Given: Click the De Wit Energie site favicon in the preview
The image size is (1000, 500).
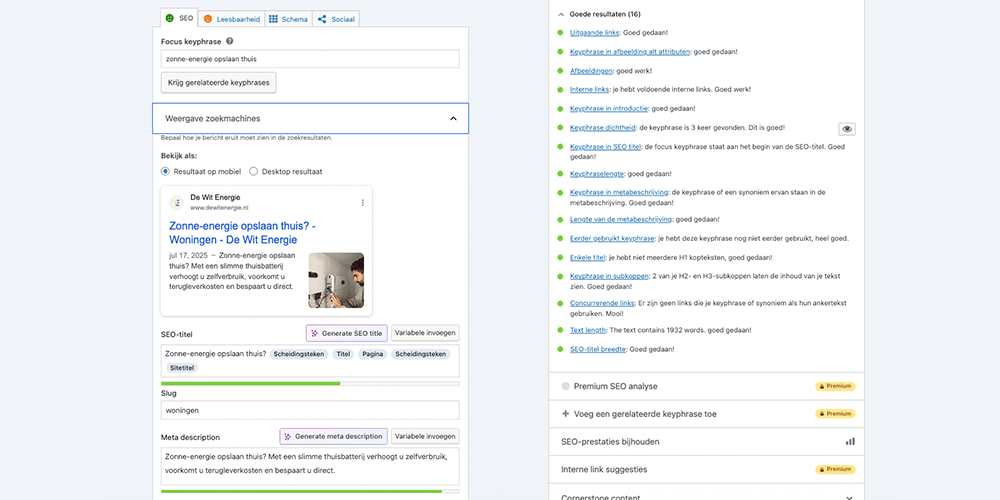Looking at the screenshot, I should click(x=176, y=202).
